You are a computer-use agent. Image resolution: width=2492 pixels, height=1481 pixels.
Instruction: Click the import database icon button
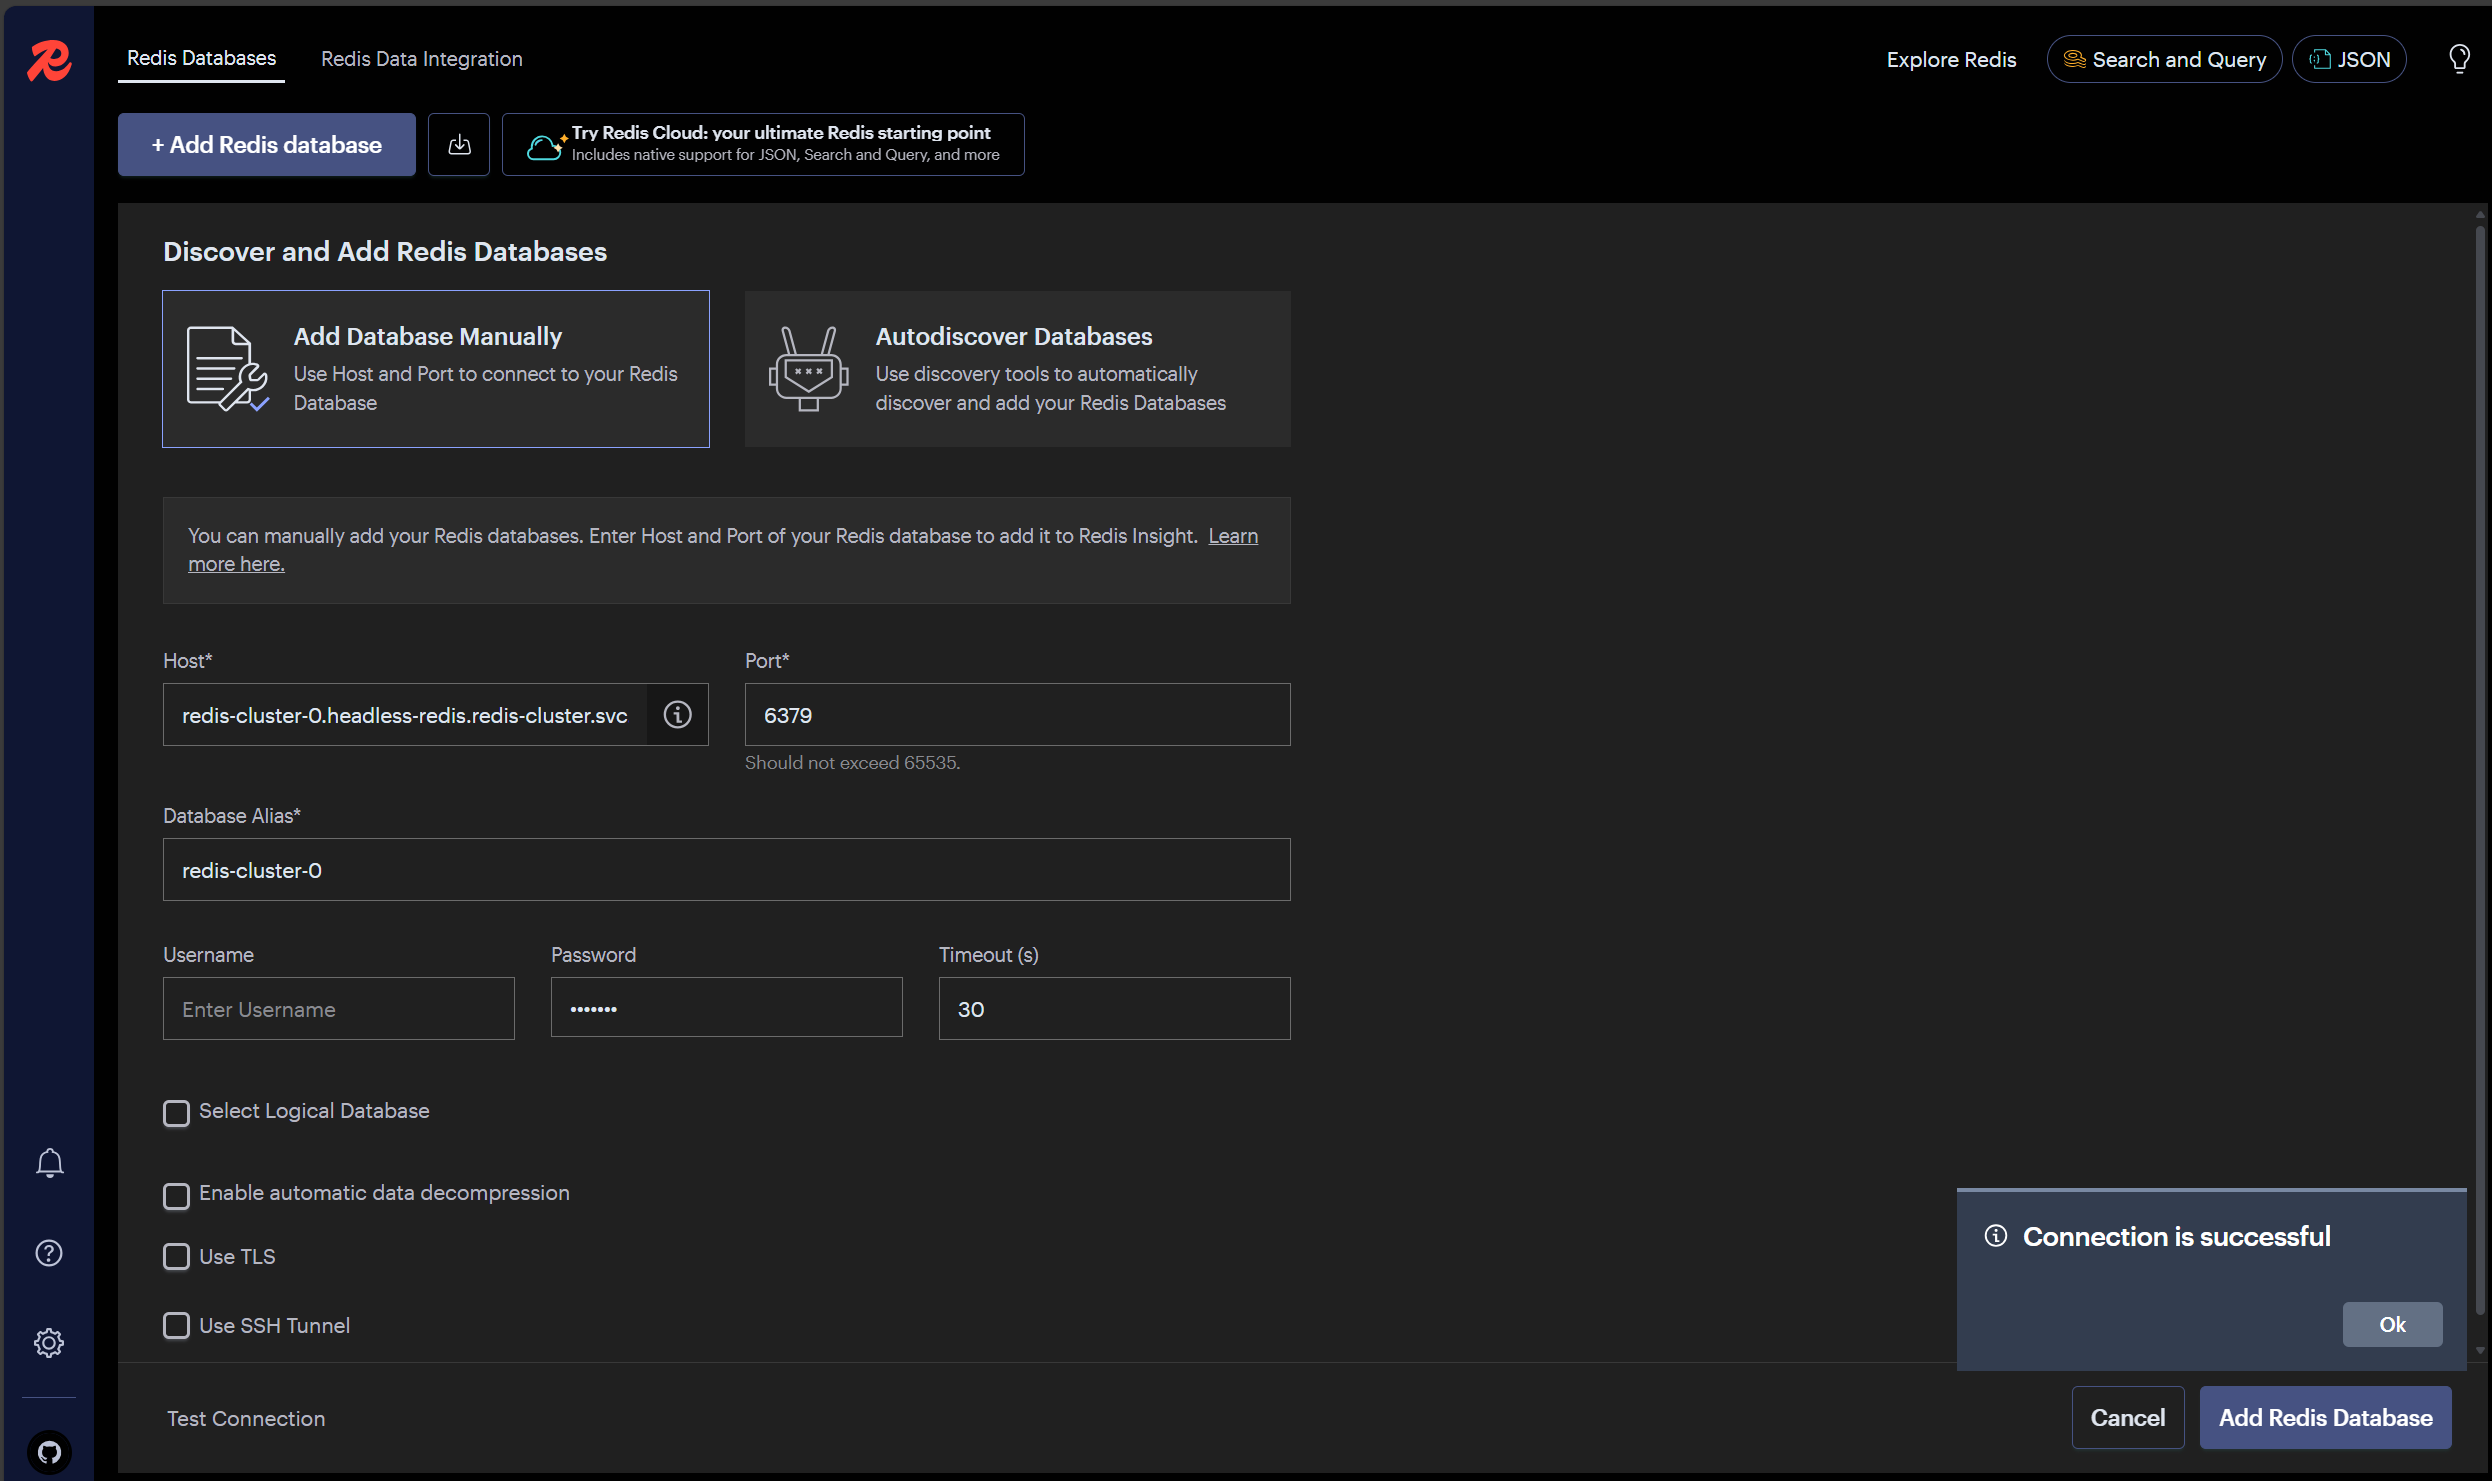[459, 145]
